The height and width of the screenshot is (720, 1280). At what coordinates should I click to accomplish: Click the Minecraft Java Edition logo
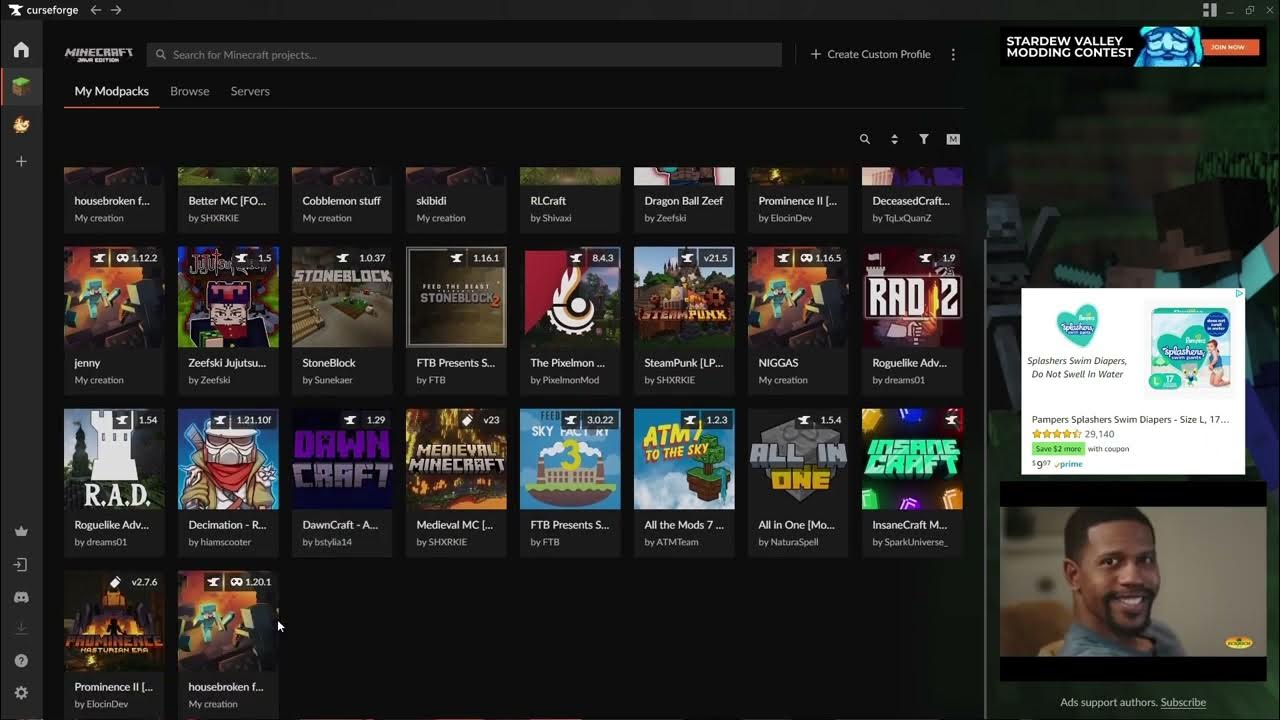98,54
